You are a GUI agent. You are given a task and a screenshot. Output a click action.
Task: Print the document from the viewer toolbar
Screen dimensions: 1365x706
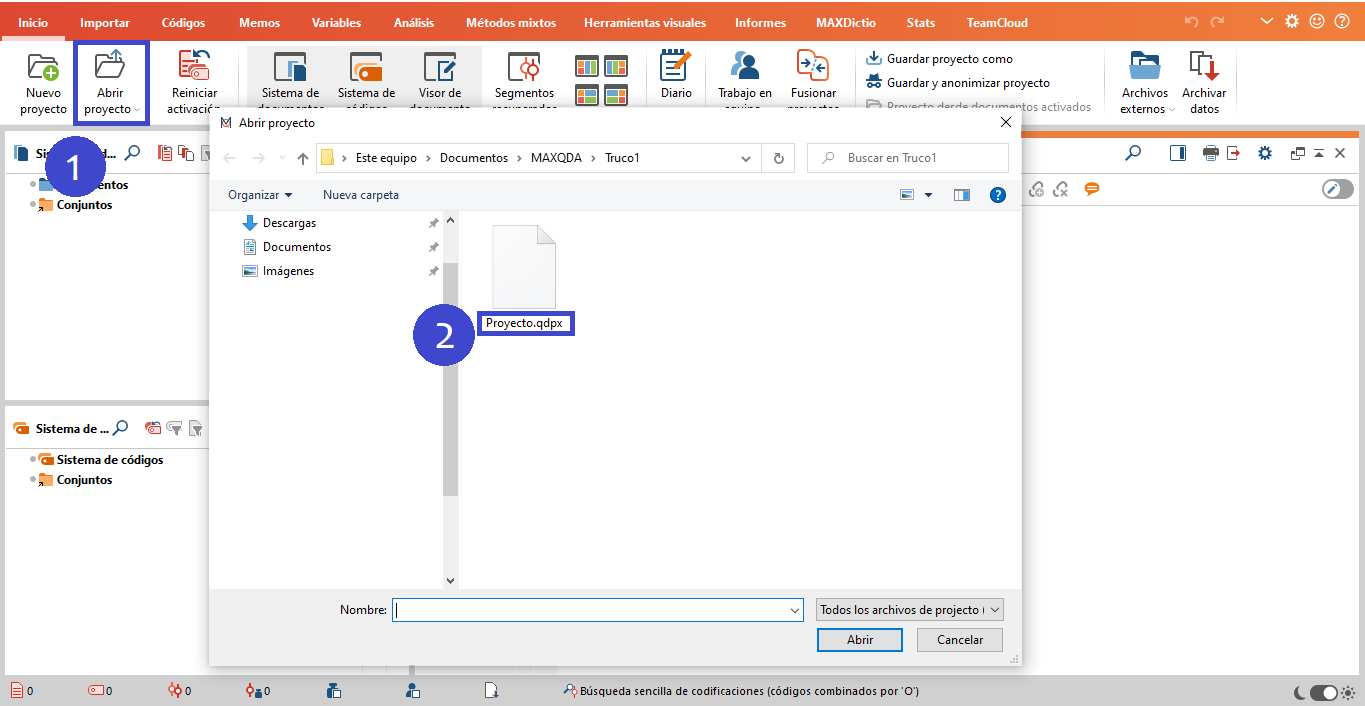[x=1210, y=153]
